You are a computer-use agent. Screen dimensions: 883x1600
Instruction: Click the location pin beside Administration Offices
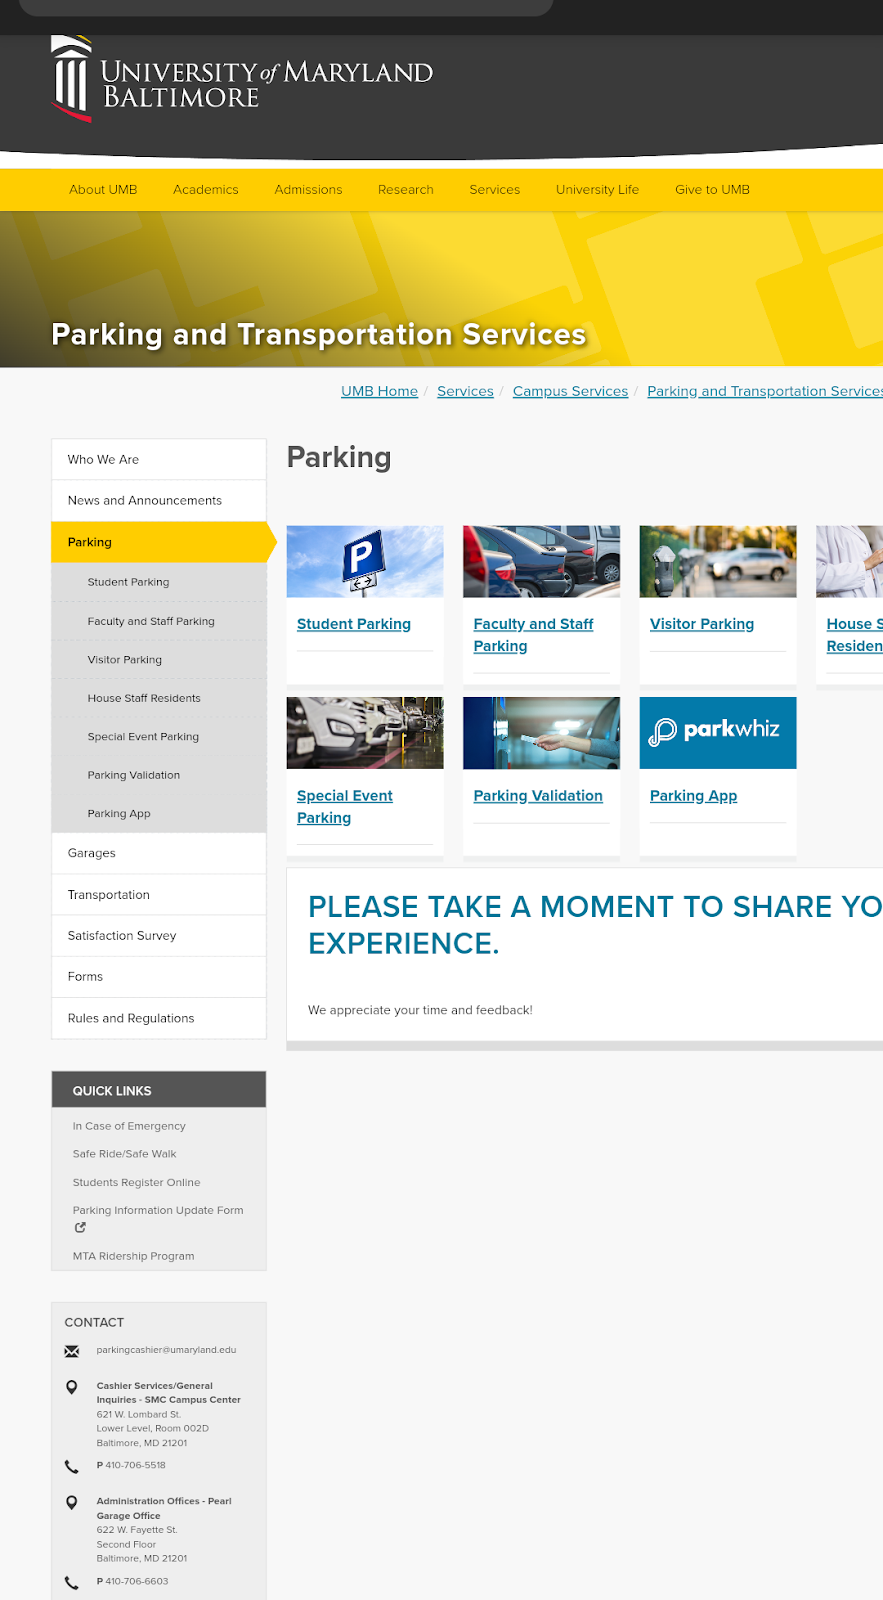tap(72, 1503)
